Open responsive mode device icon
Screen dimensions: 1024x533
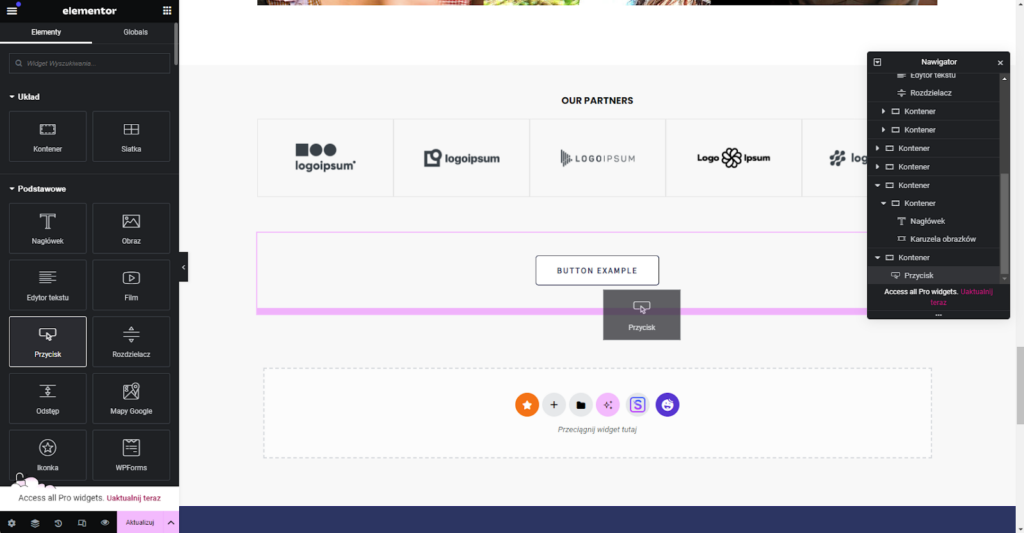(x=82, y=523)
